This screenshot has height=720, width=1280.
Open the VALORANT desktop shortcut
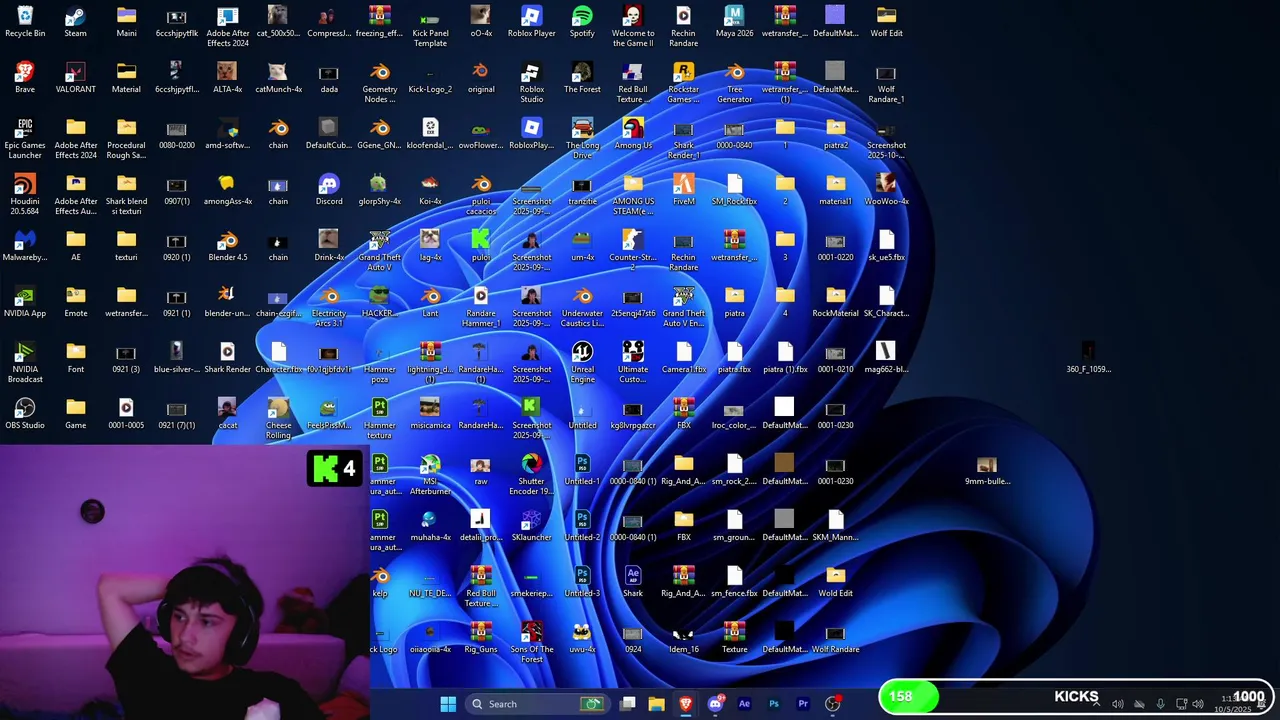coord(76,78)
